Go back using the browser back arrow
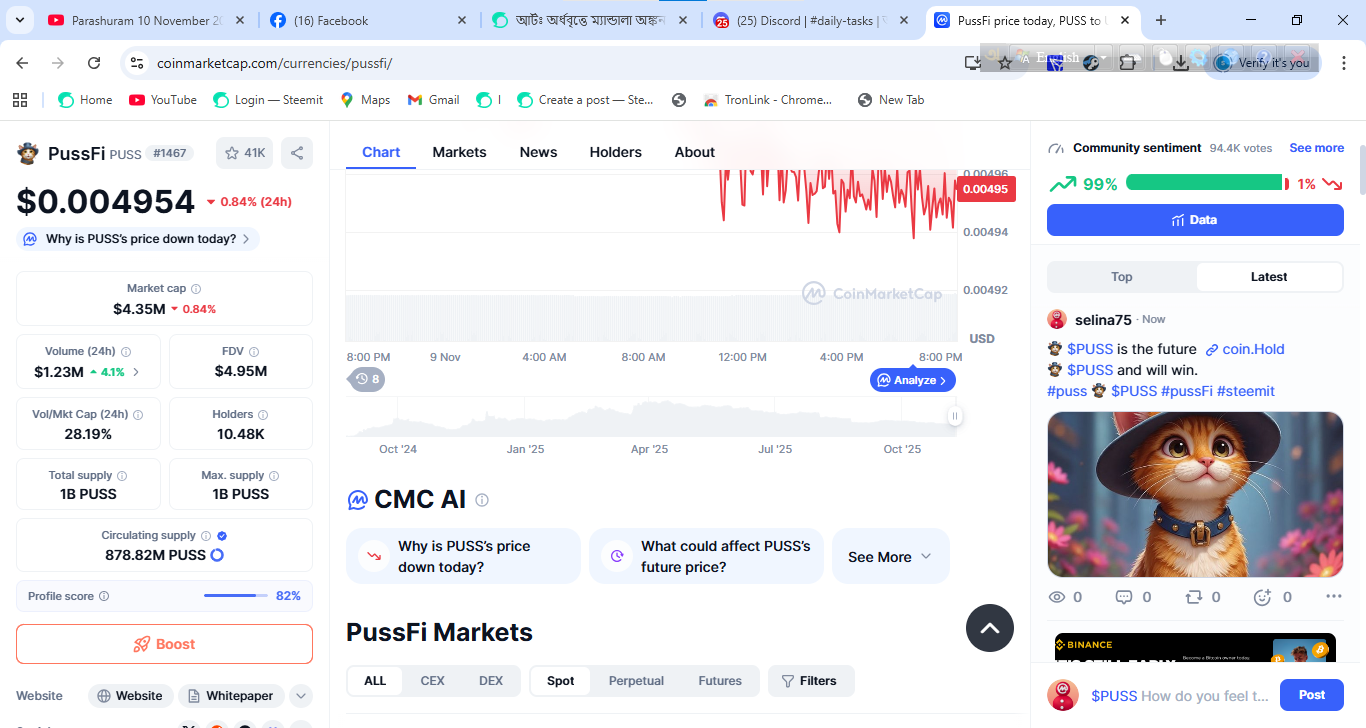This screenshot has height=728, width=1366. click(x=22, y=63)
